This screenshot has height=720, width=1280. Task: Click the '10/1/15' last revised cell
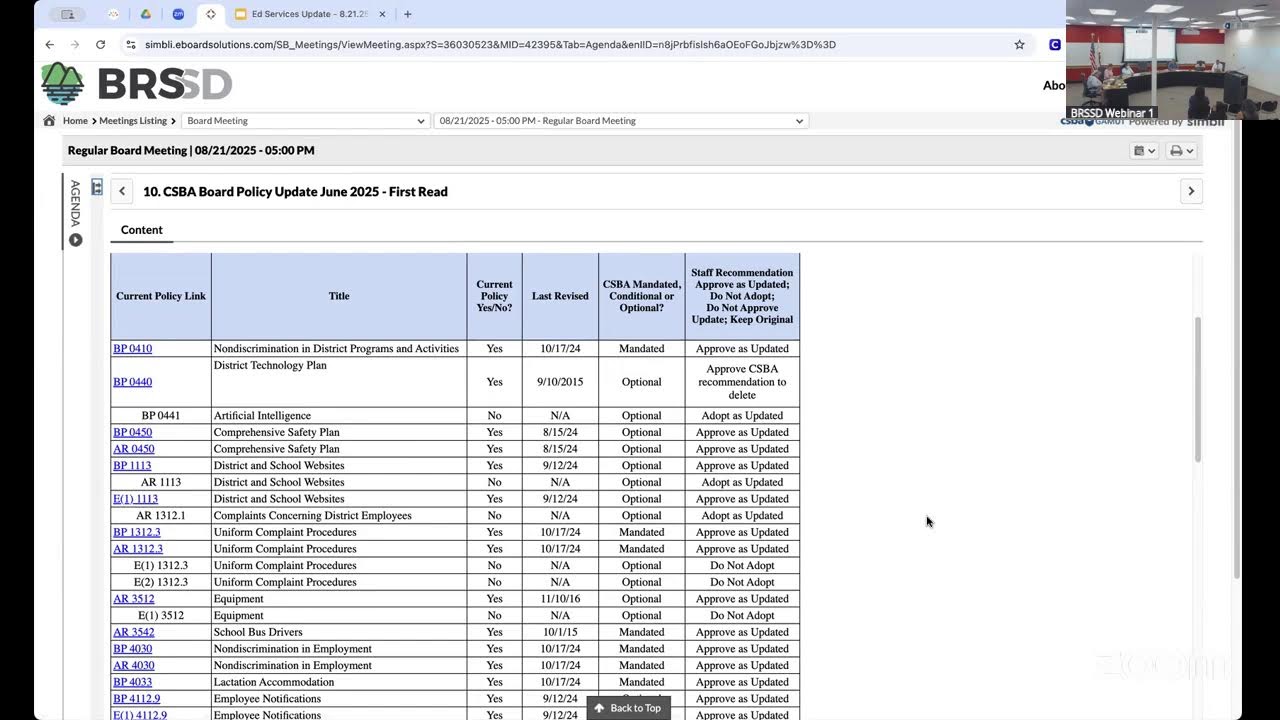560,632
